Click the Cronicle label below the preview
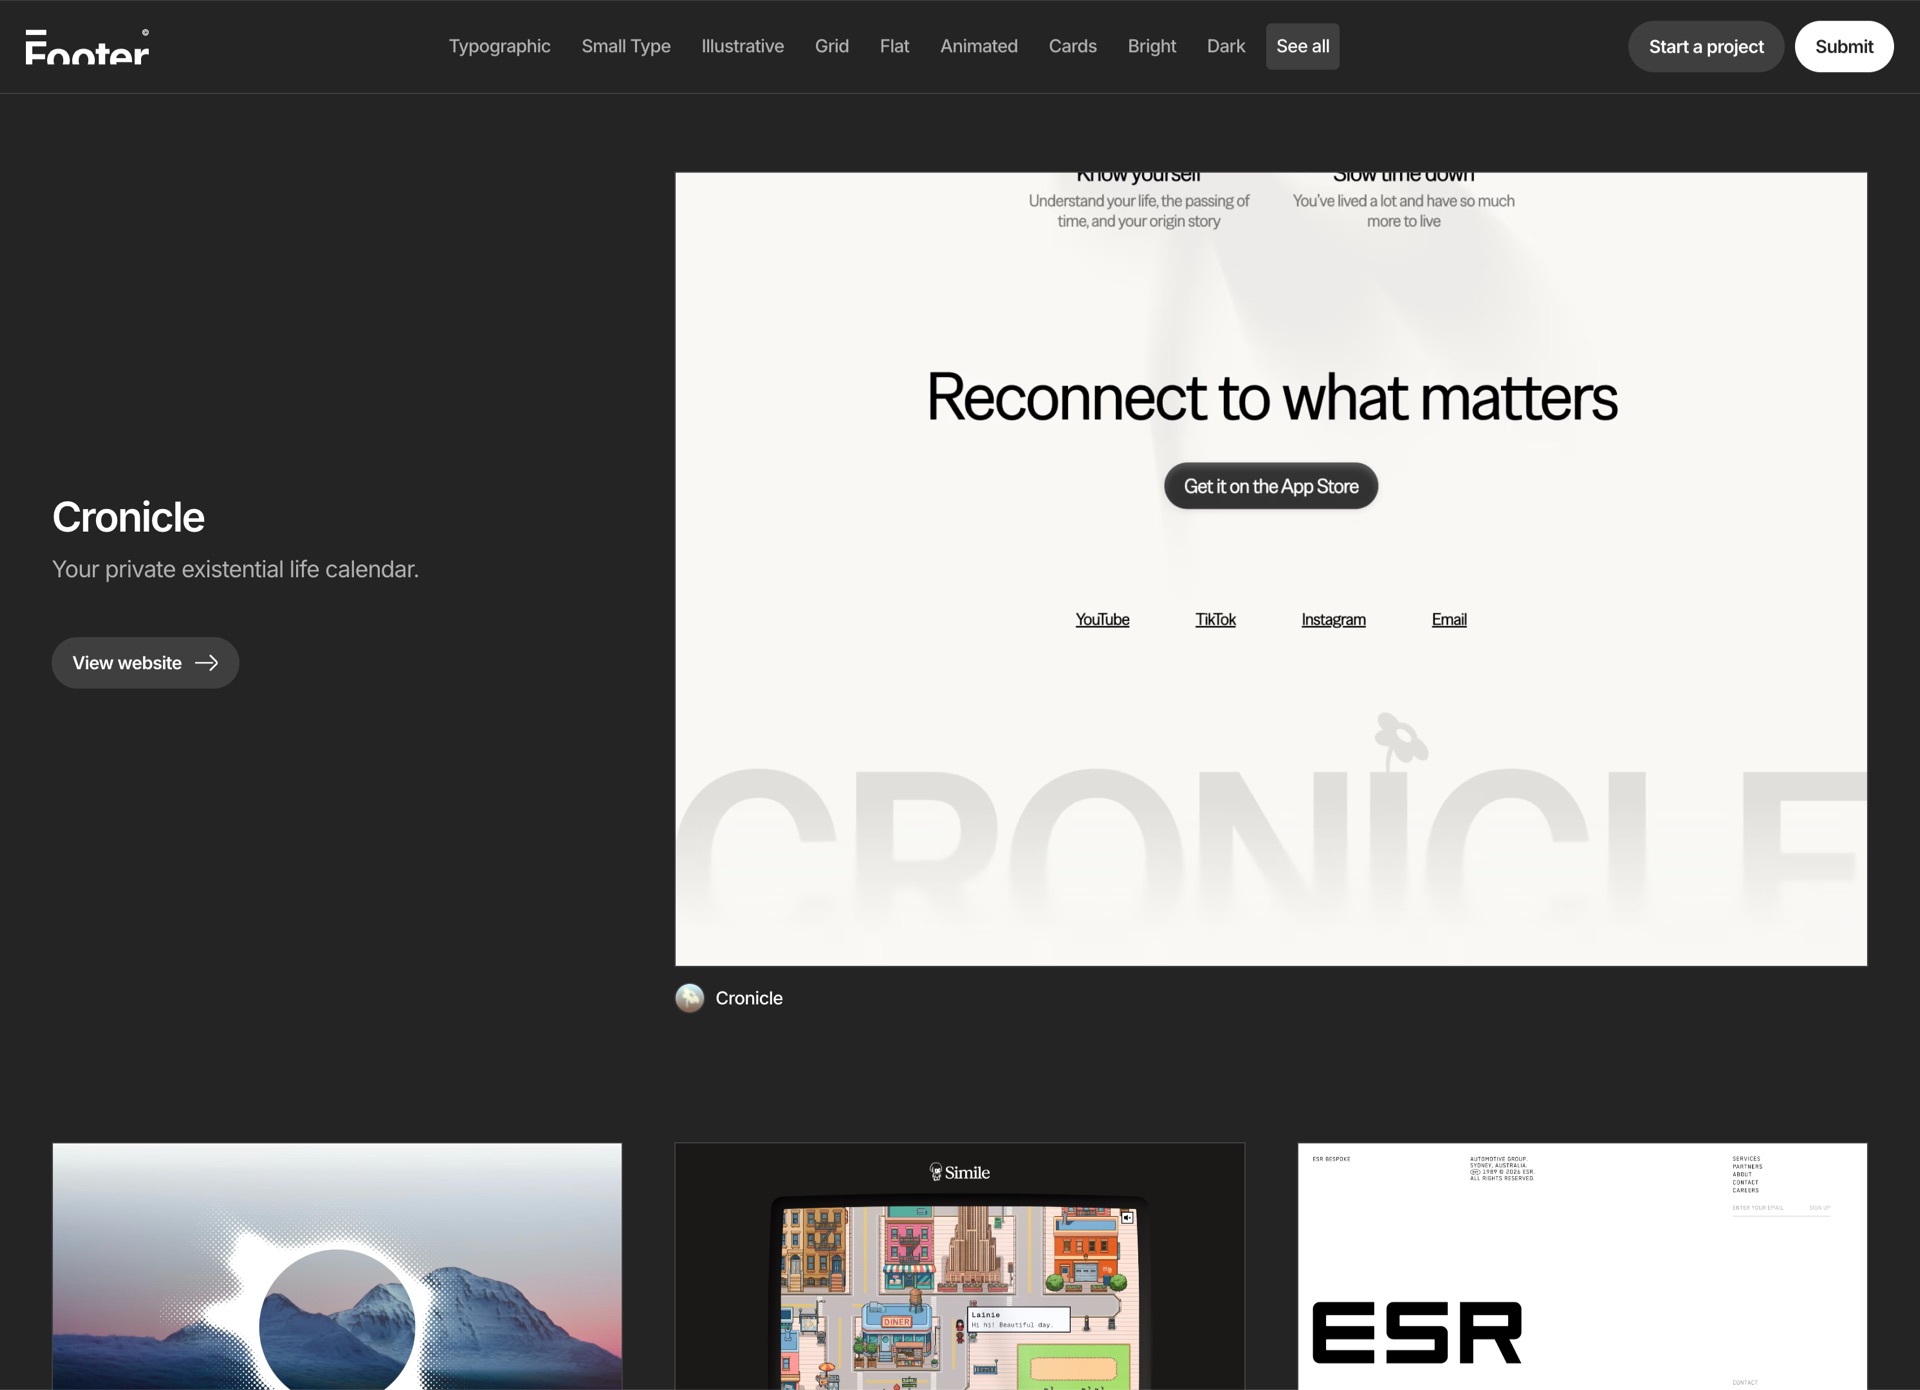1920x1390 pixels. click(749, 998)
